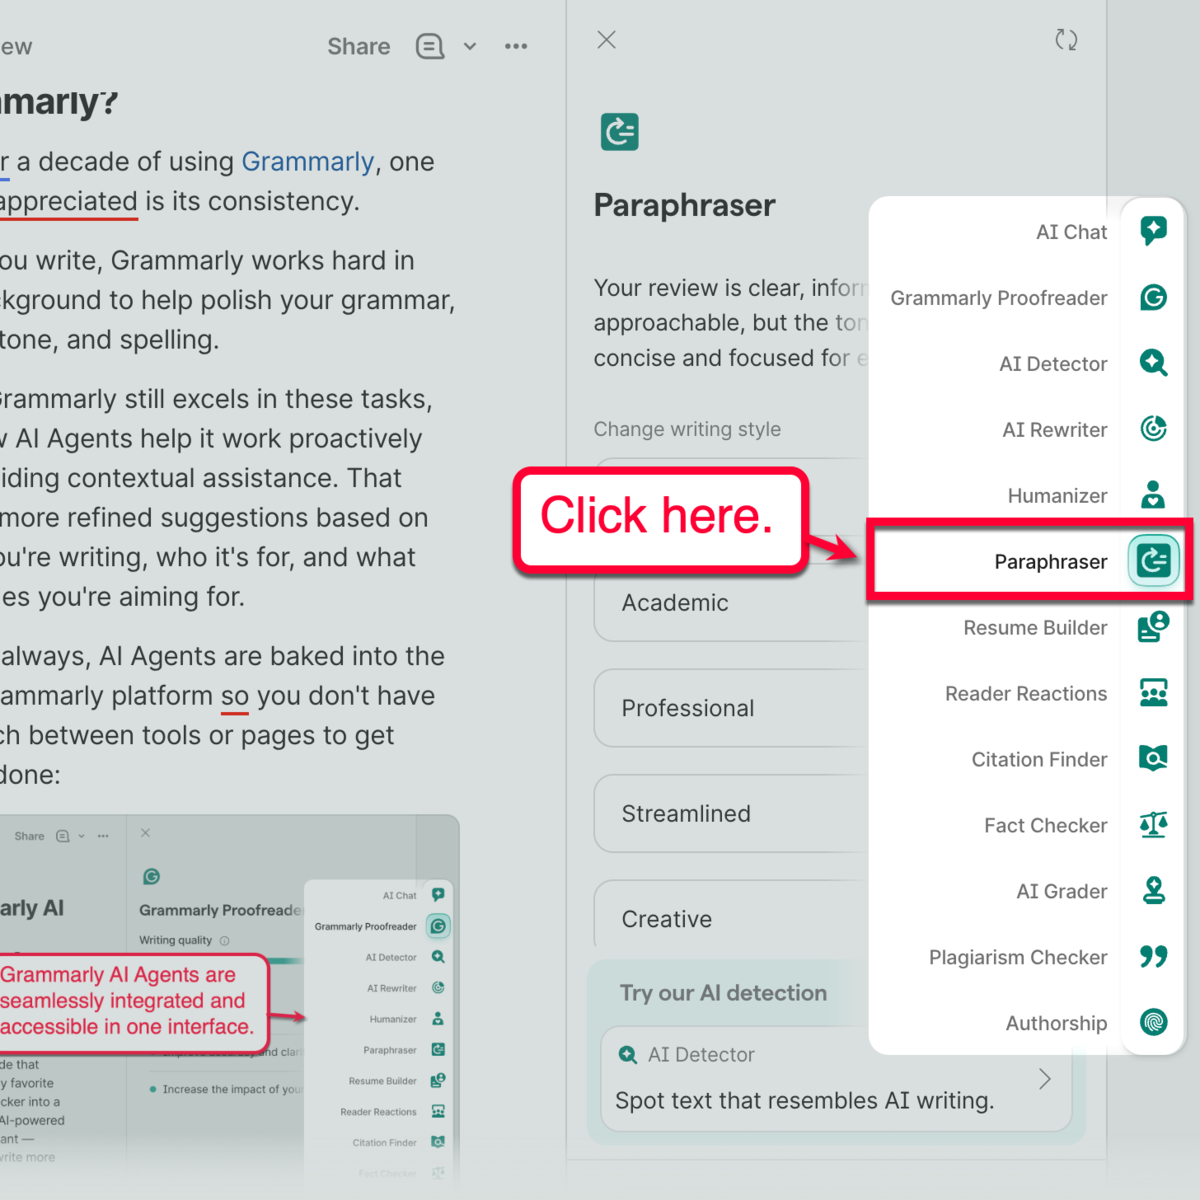Follow the Grammarly hyperlink in the article

point(308,161)
